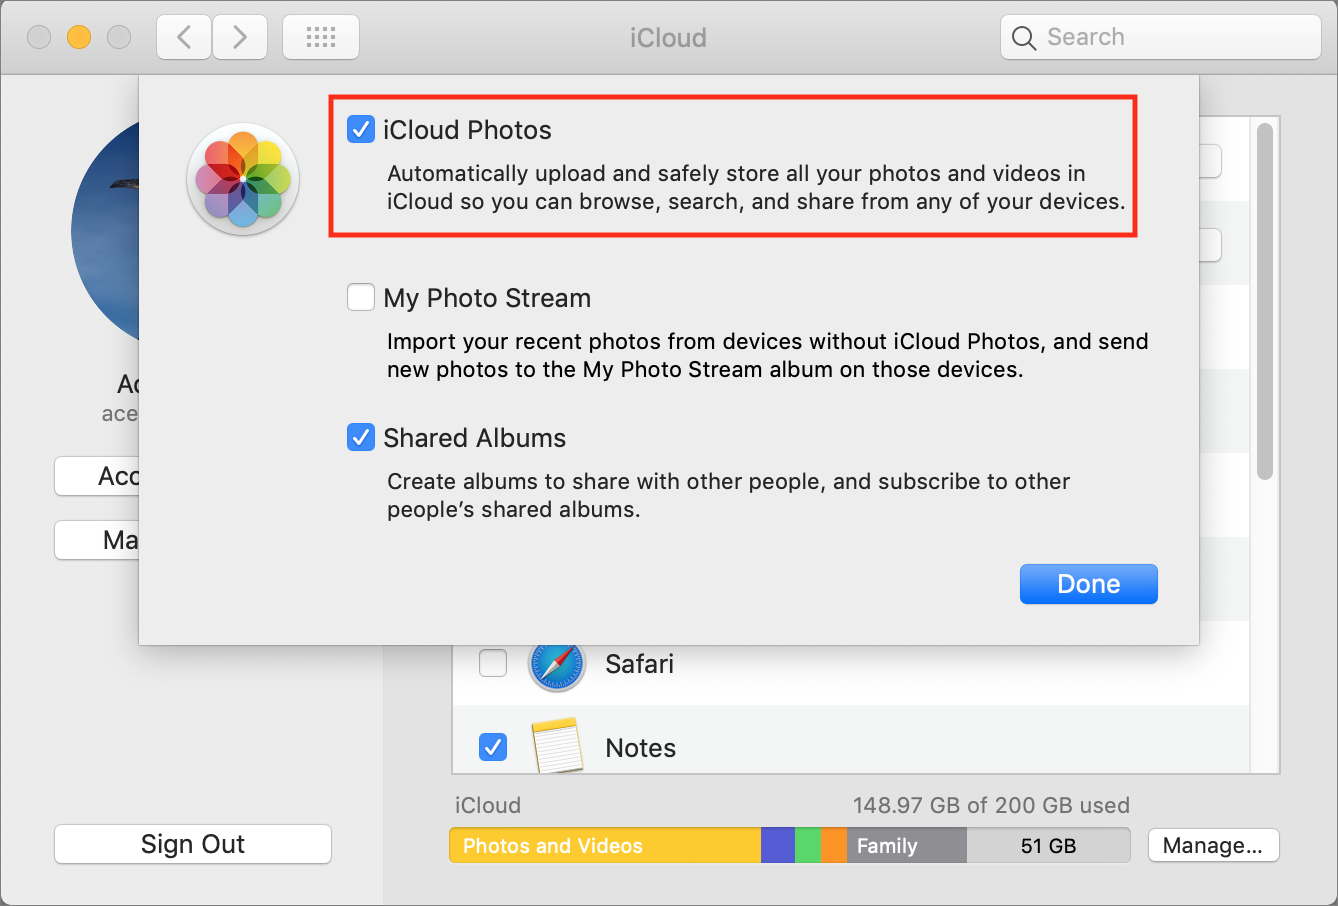Image resolution: width=1338 pixels, height=906 pixels.
Task: Go forward with the right chevron button
Action: (240, 38)
